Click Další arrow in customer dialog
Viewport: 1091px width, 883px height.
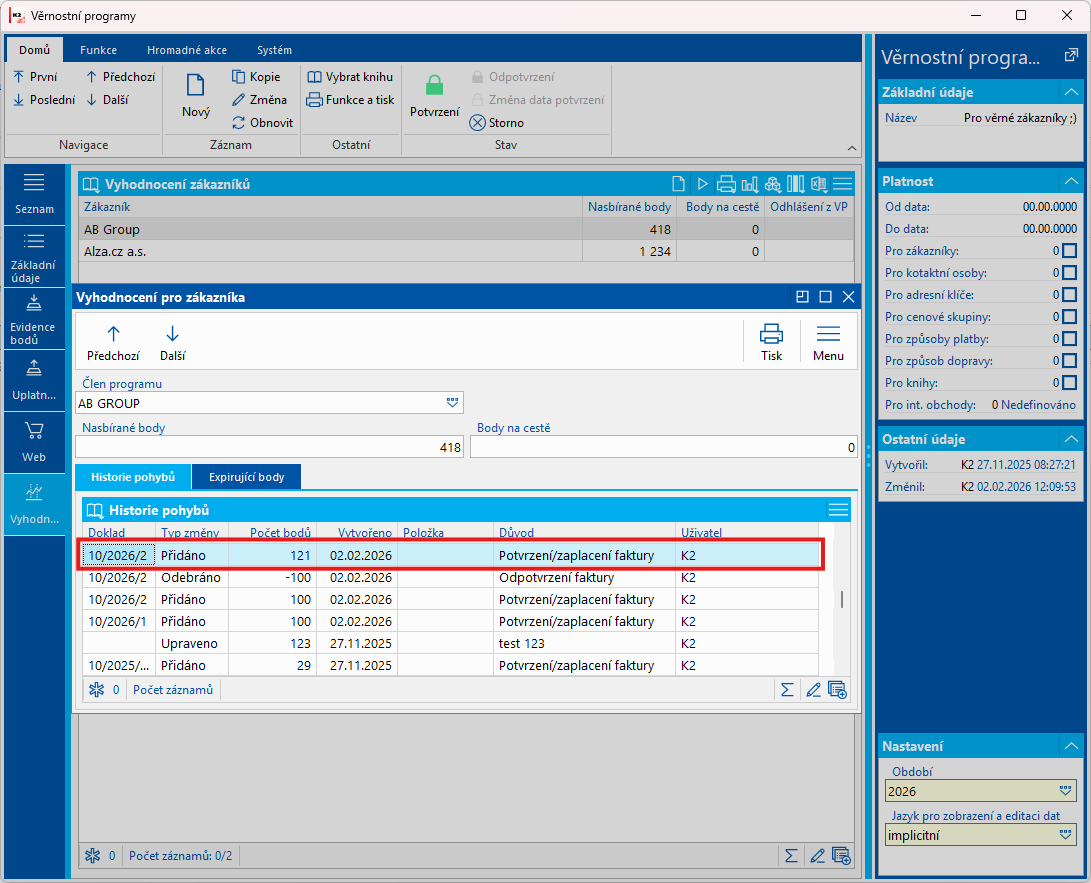coord(173,342)
